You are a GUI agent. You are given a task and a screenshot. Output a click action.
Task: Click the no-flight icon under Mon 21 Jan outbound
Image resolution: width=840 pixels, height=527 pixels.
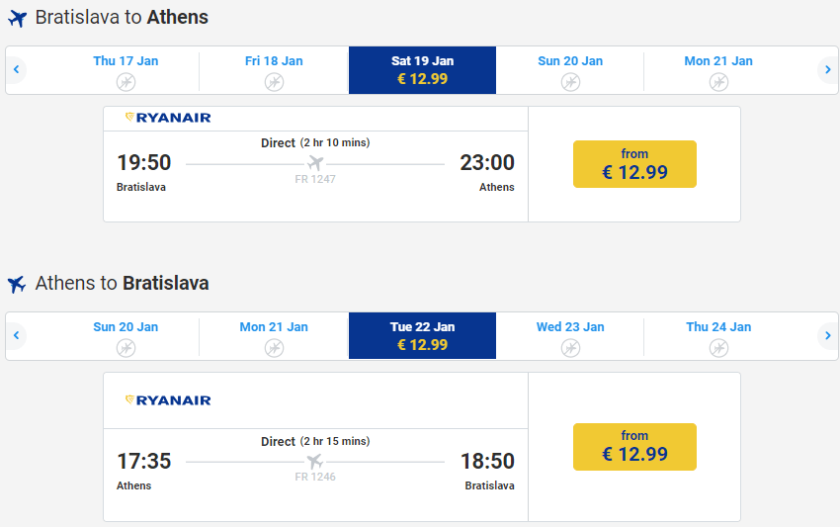[x=718, y=82]
